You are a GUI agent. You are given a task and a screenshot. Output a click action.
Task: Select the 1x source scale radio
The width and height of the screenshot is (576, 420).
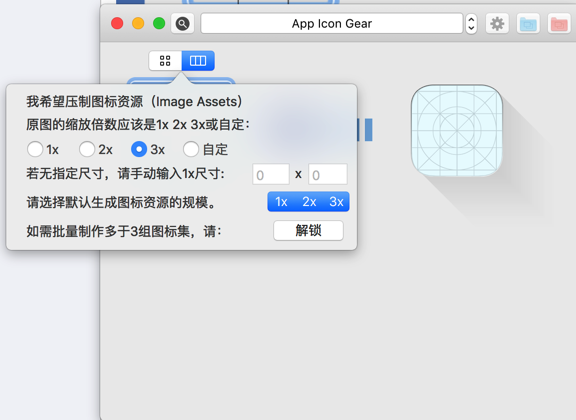coord(35,150)
